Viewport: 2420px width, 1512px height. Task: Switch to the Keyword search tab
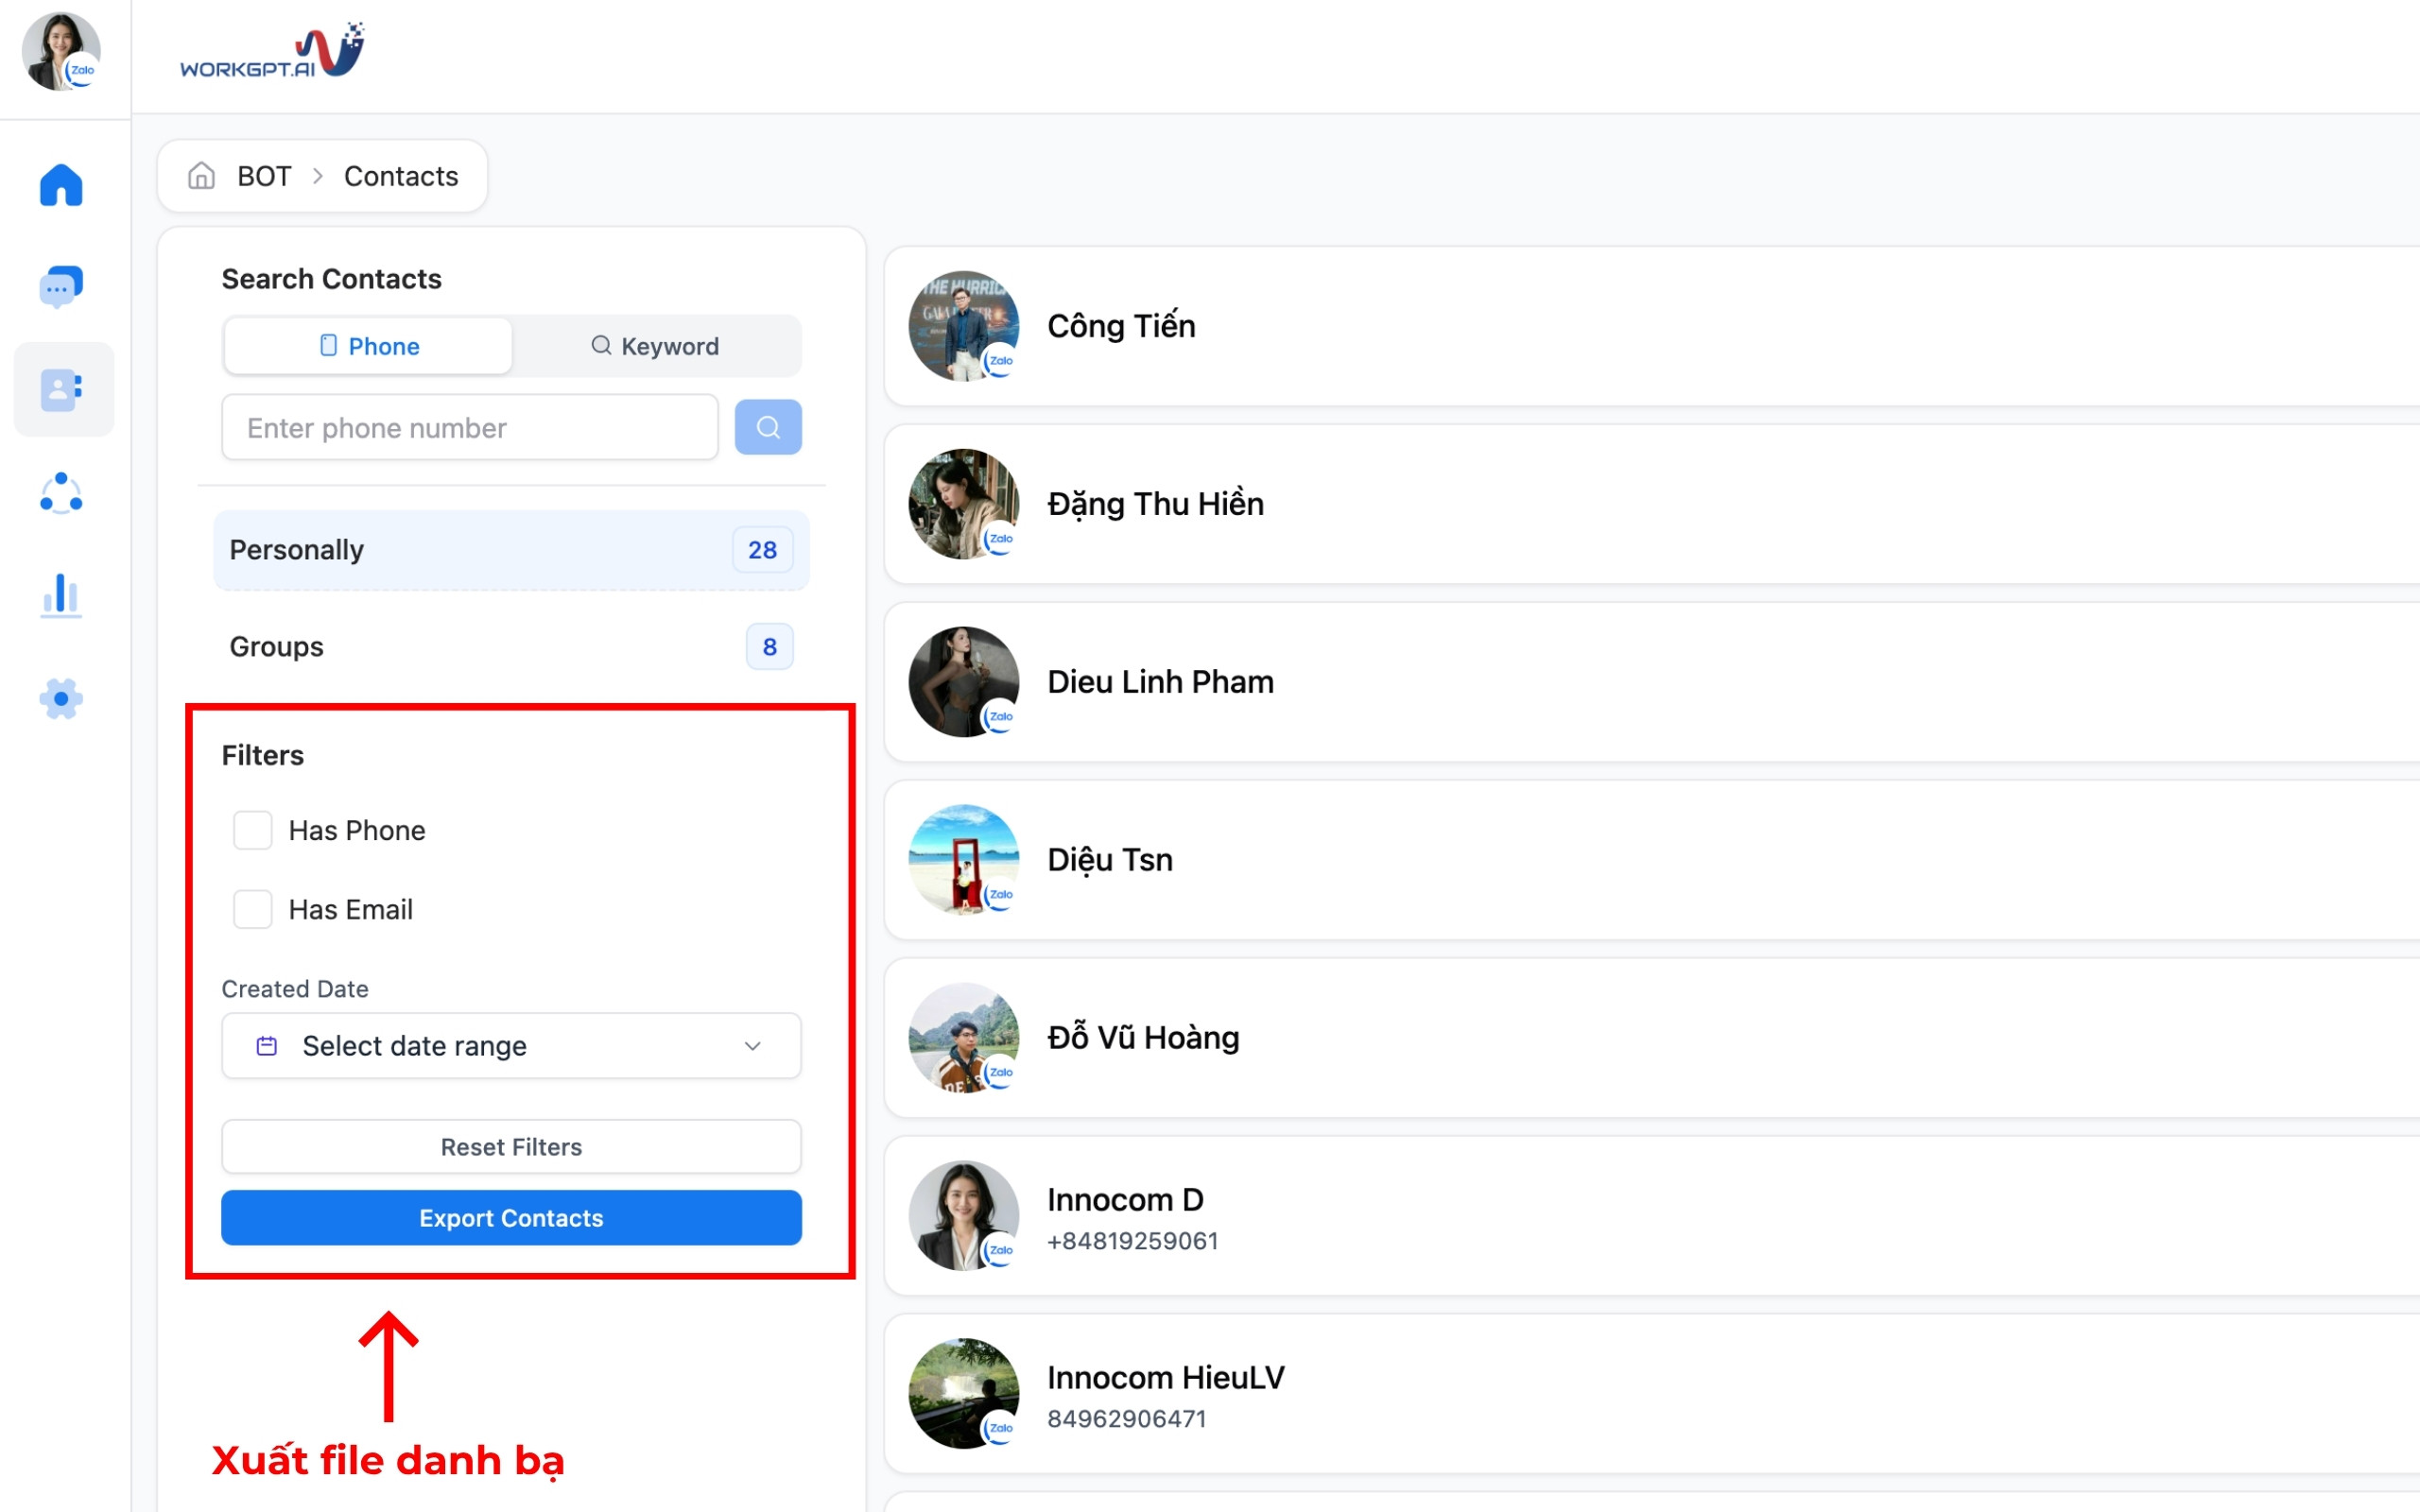pyautogui.click(x=655, y=346)
